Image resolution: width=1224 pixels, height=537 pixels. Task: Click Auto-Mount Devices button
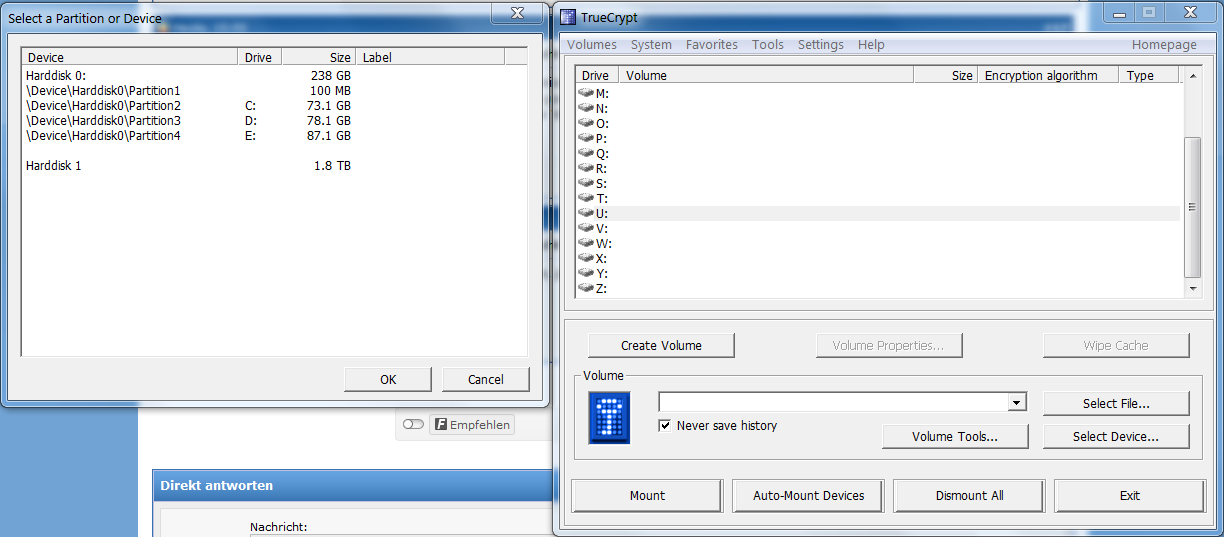click(808, 495)
